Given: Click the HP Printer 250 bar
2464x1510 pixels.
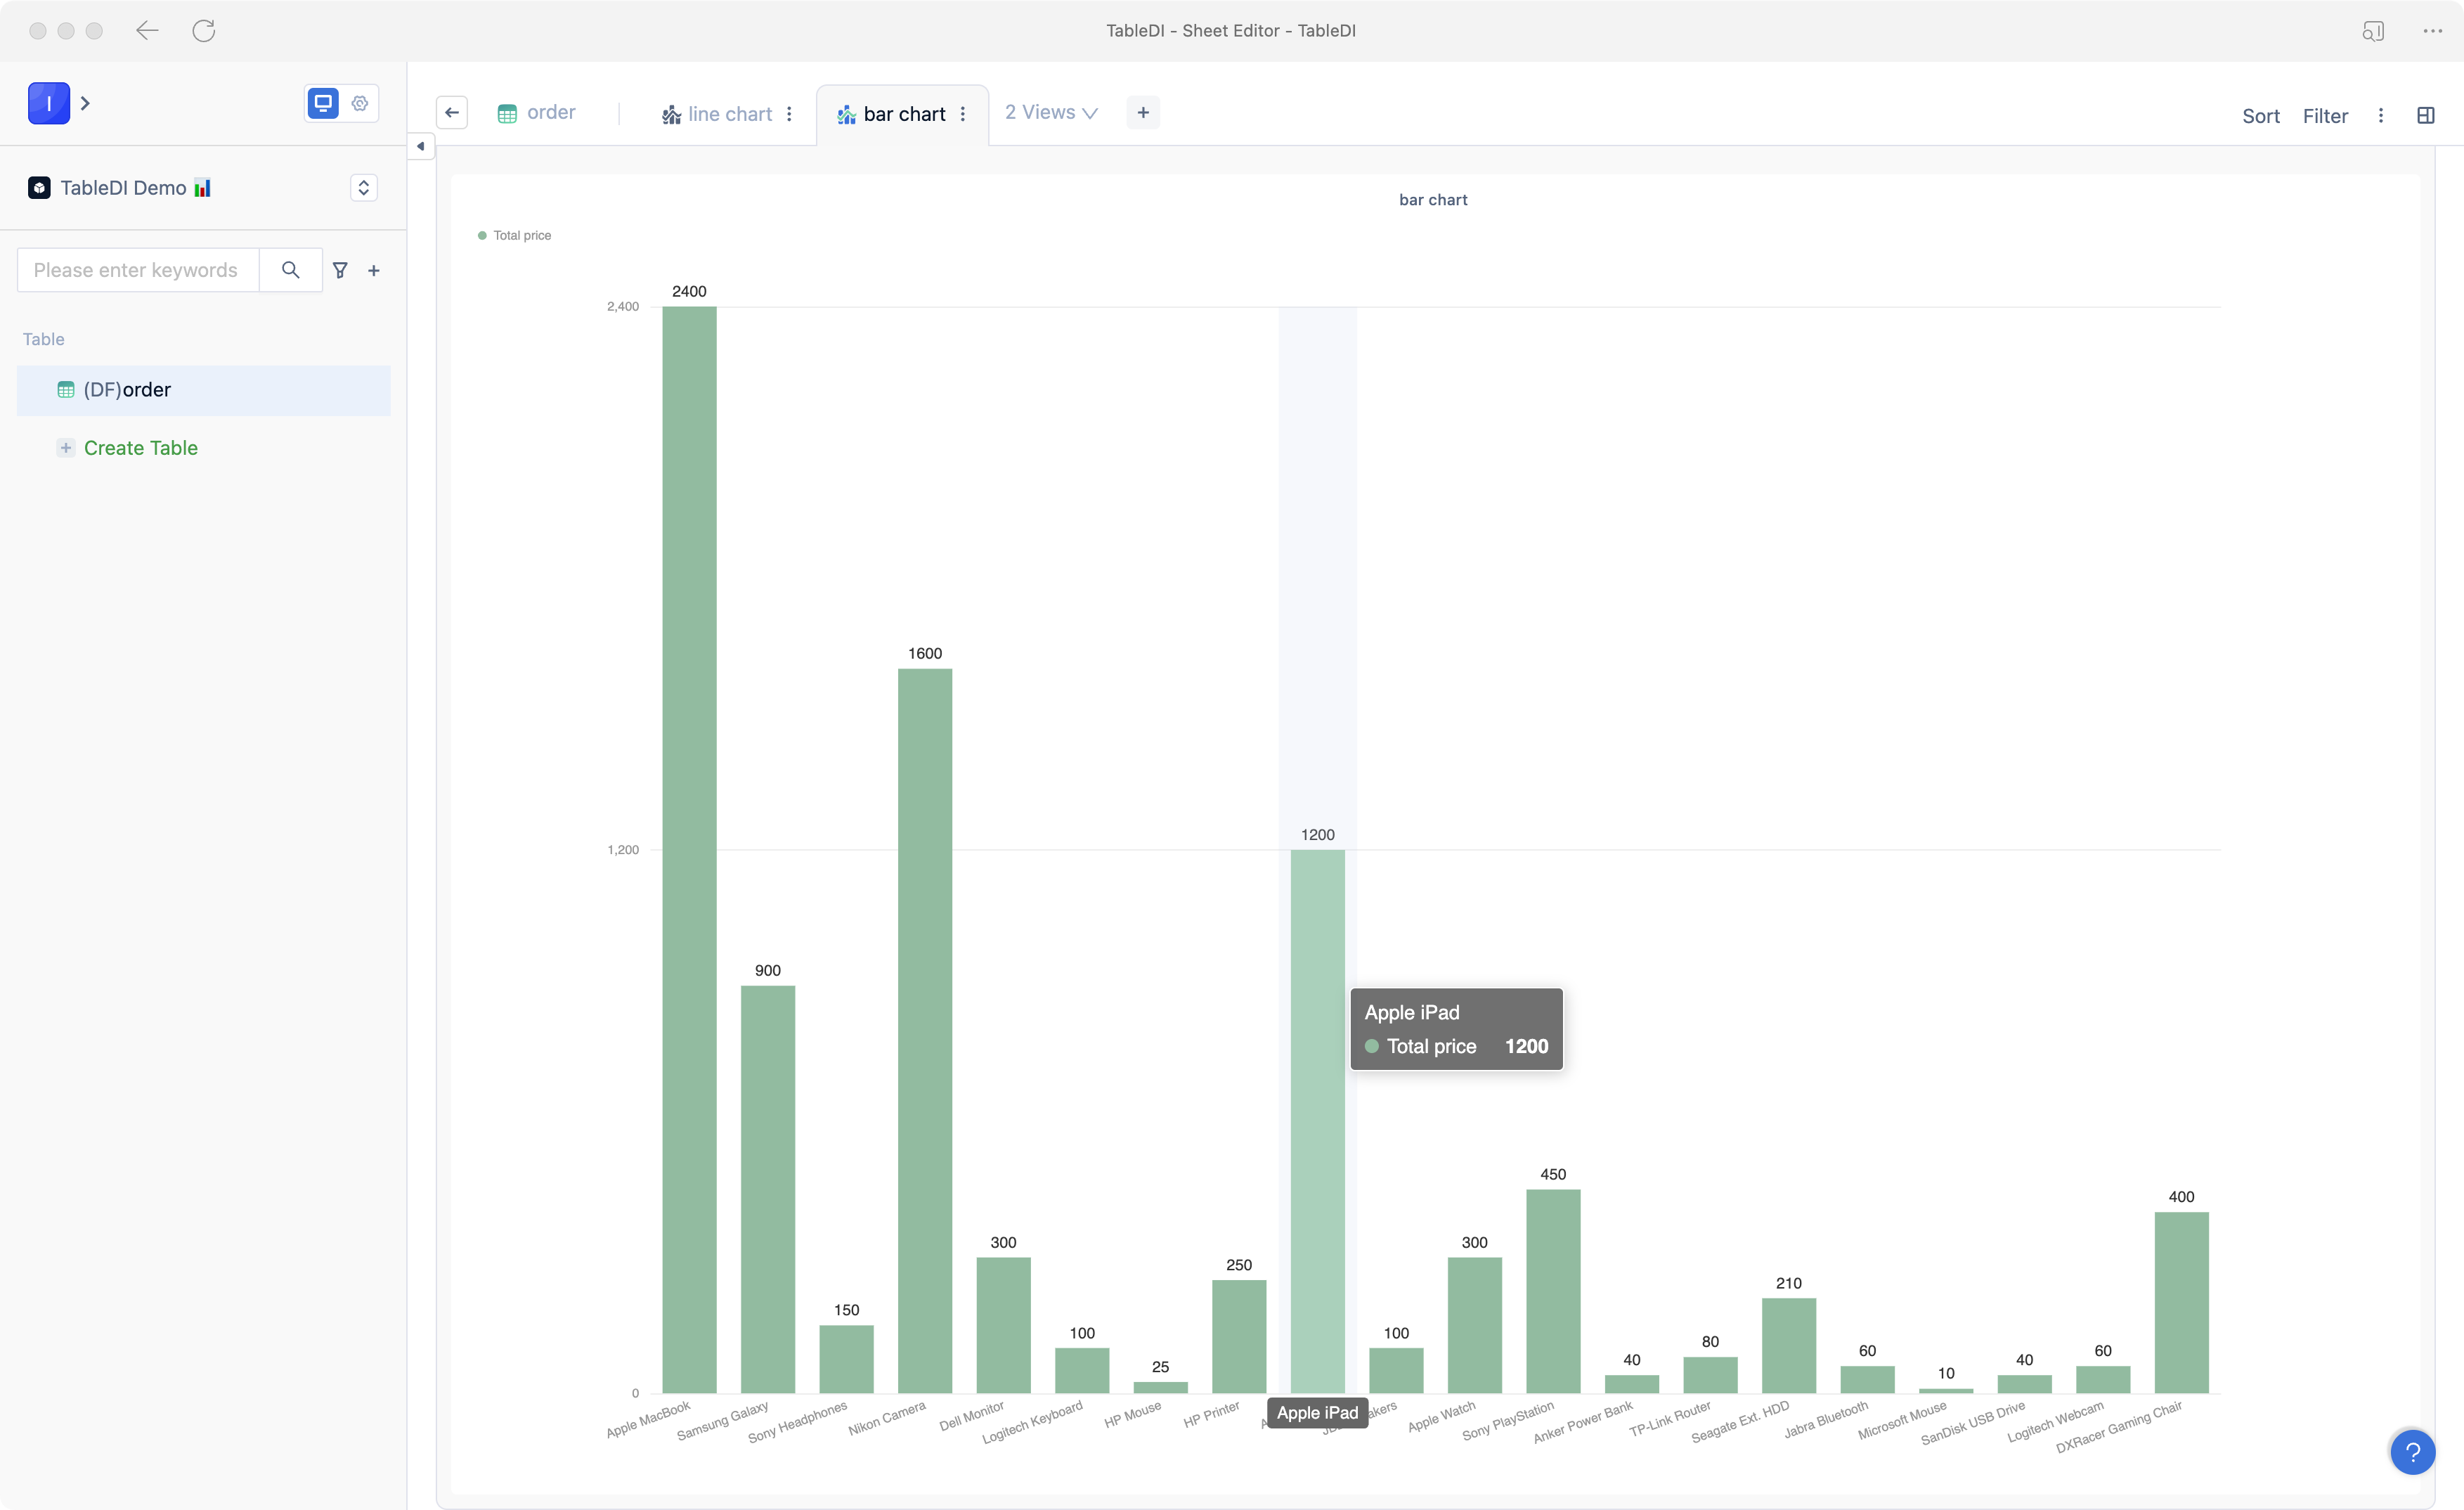Looking at the screenshot, I should 1239,1336.
